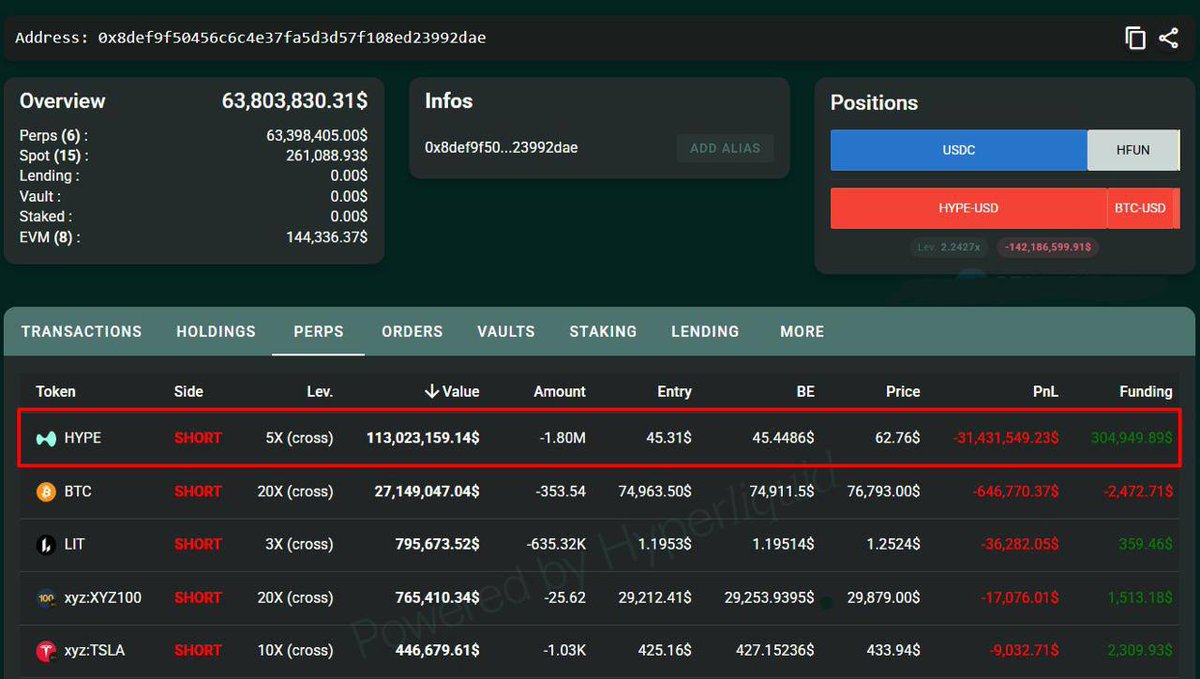Click LIT amount -635.32K
1200x679 pixels.
pos(556,544)
